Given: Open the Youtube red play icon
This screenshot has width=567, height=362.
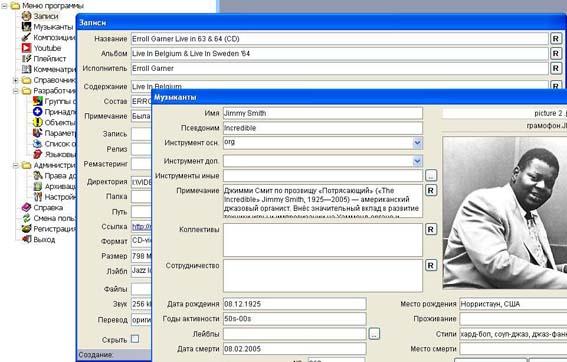Looking at the screenshot, I should [26, 48].
